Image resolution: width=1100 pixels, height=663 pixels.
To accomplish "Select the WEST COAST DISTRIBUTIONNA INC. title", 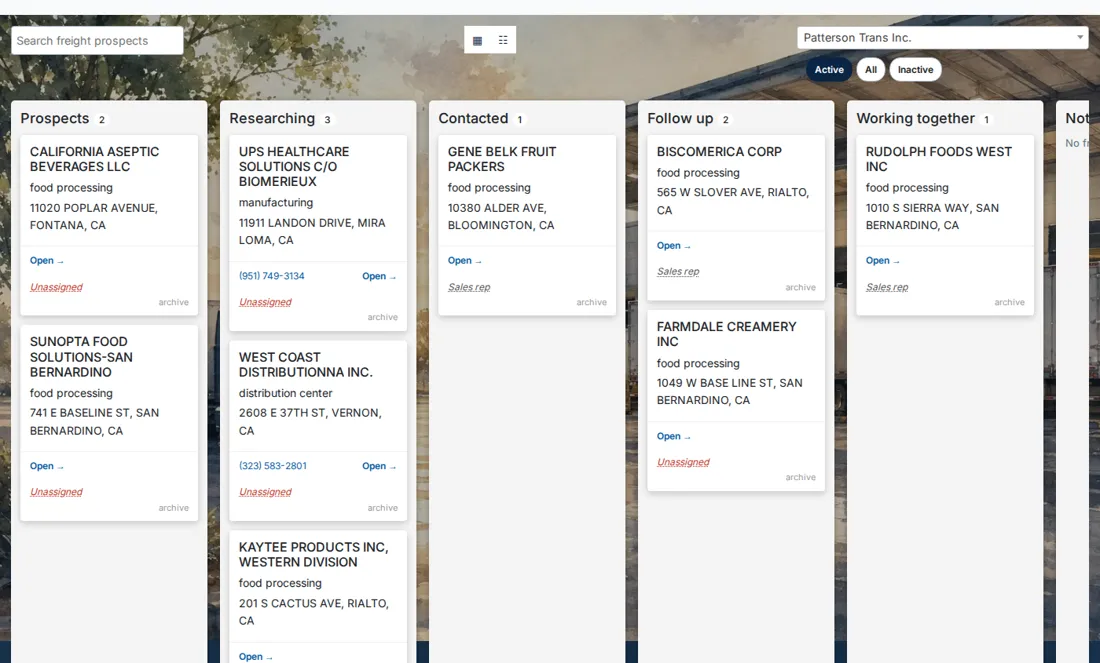I will tap(305, 365).
